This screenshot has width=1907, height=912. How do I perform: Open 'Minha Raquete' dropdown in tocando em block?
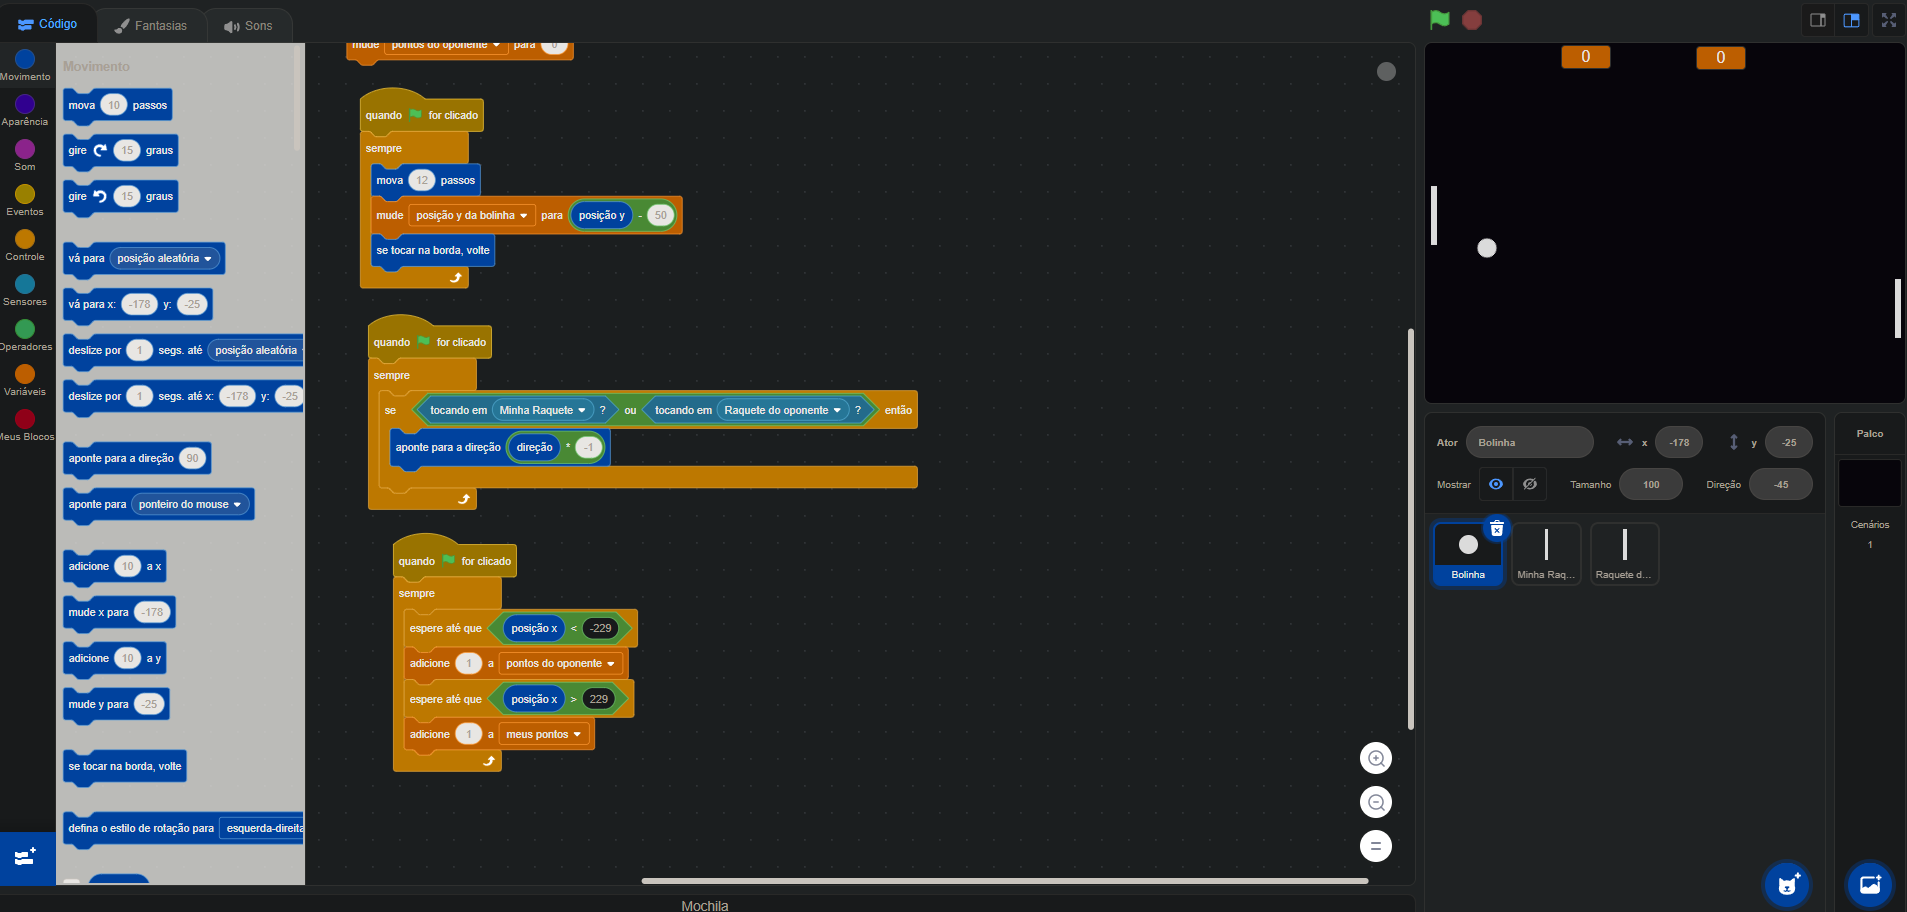click(543, 410)
